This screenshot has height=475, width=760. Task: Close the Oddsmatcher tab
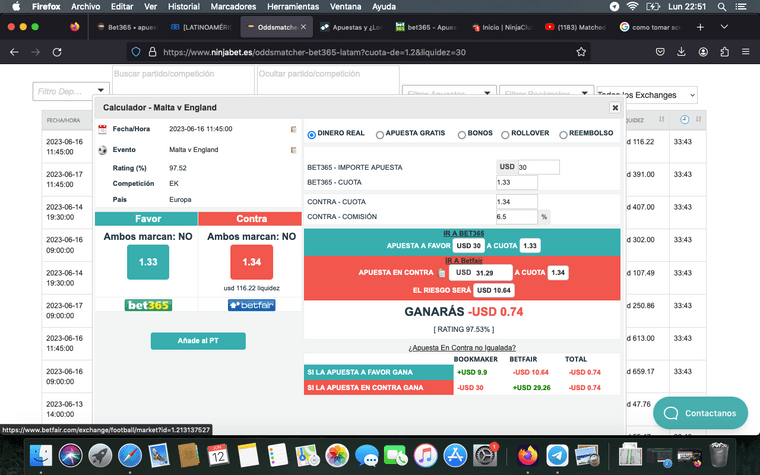tap(303, 27)
